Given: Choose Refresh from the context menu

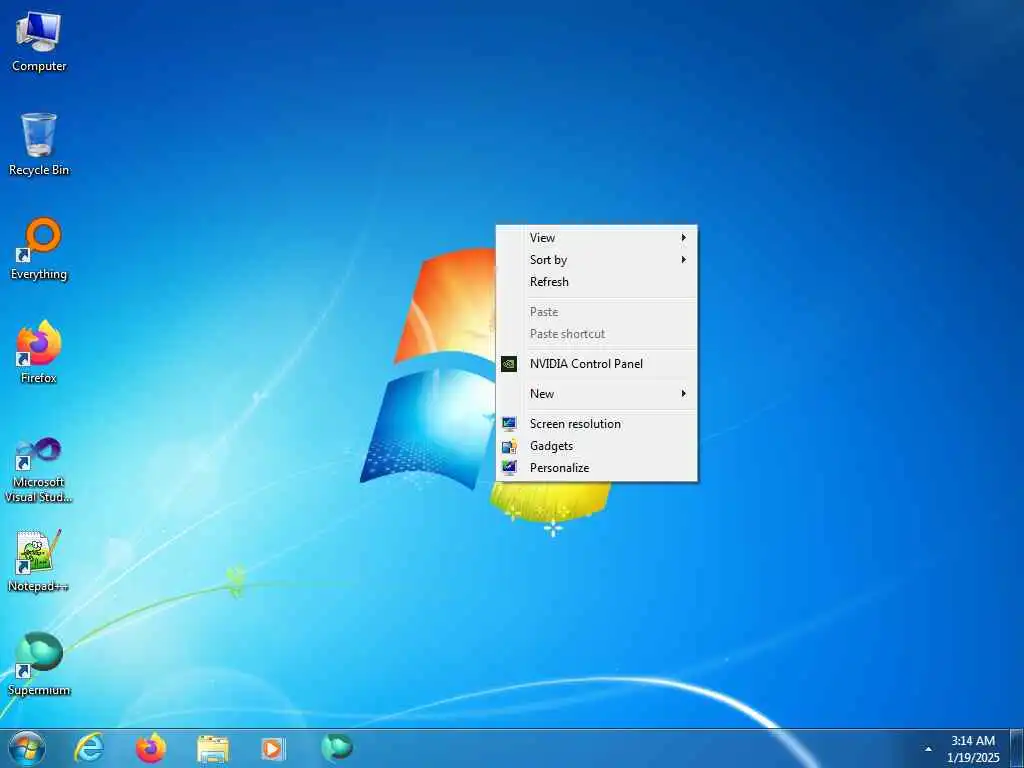Looking at the screenshot, I should 596,282.
